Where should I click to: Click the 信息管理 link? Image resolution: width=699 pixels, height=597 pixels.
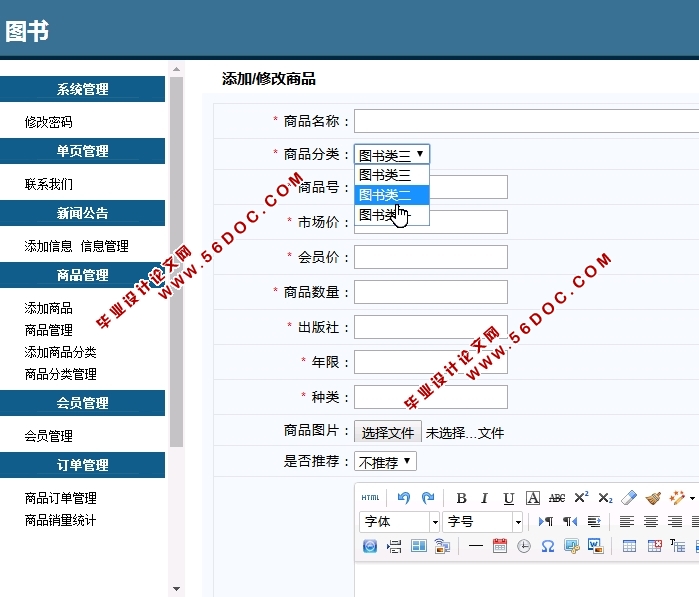105,246
